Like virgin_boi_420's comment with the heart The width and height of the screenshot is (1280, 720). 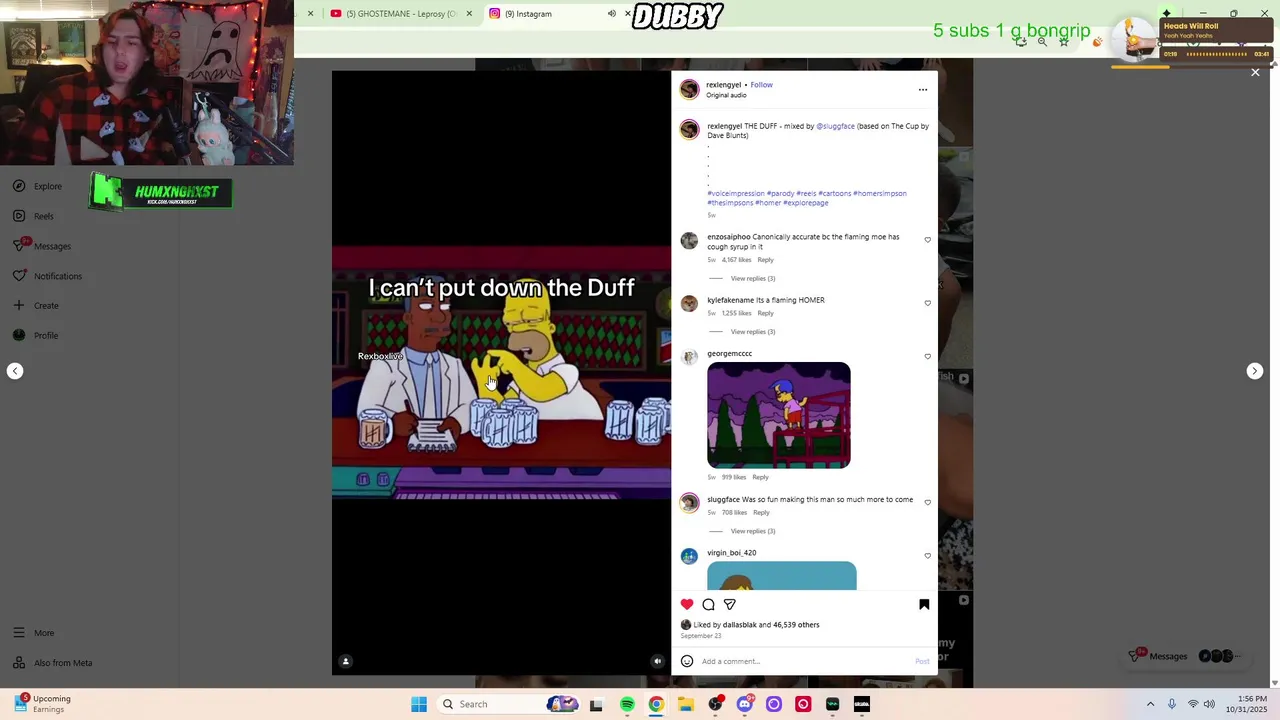click(927, 555)
